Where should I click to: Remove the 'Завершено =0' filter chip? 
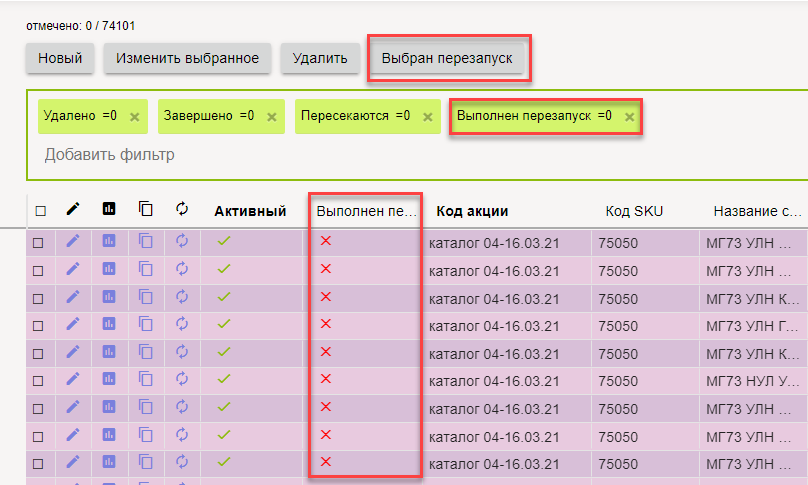tap(272, 117)
